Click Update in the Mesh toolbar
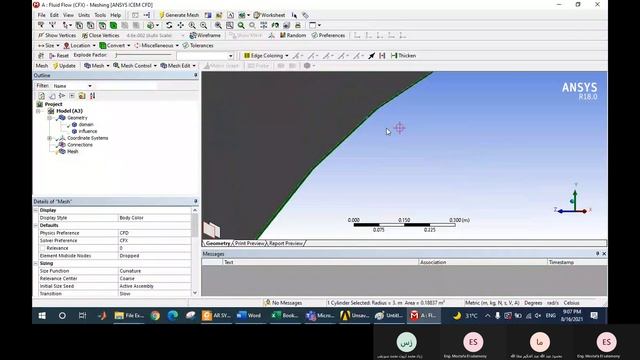The width and height of the screenshot is (640, 360). [x=64, y=66]
